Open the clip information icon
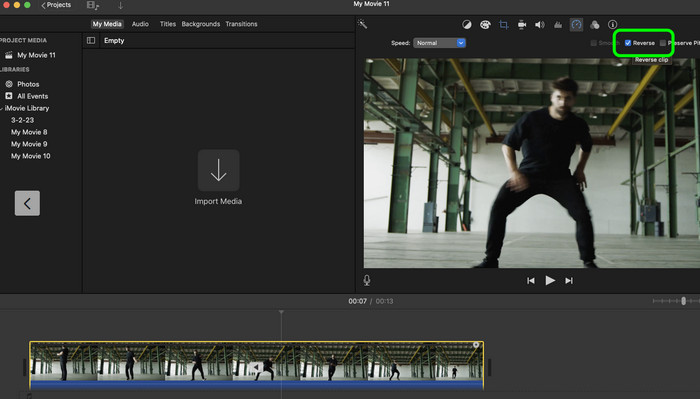The image size is (700, 399). [612, 25]
